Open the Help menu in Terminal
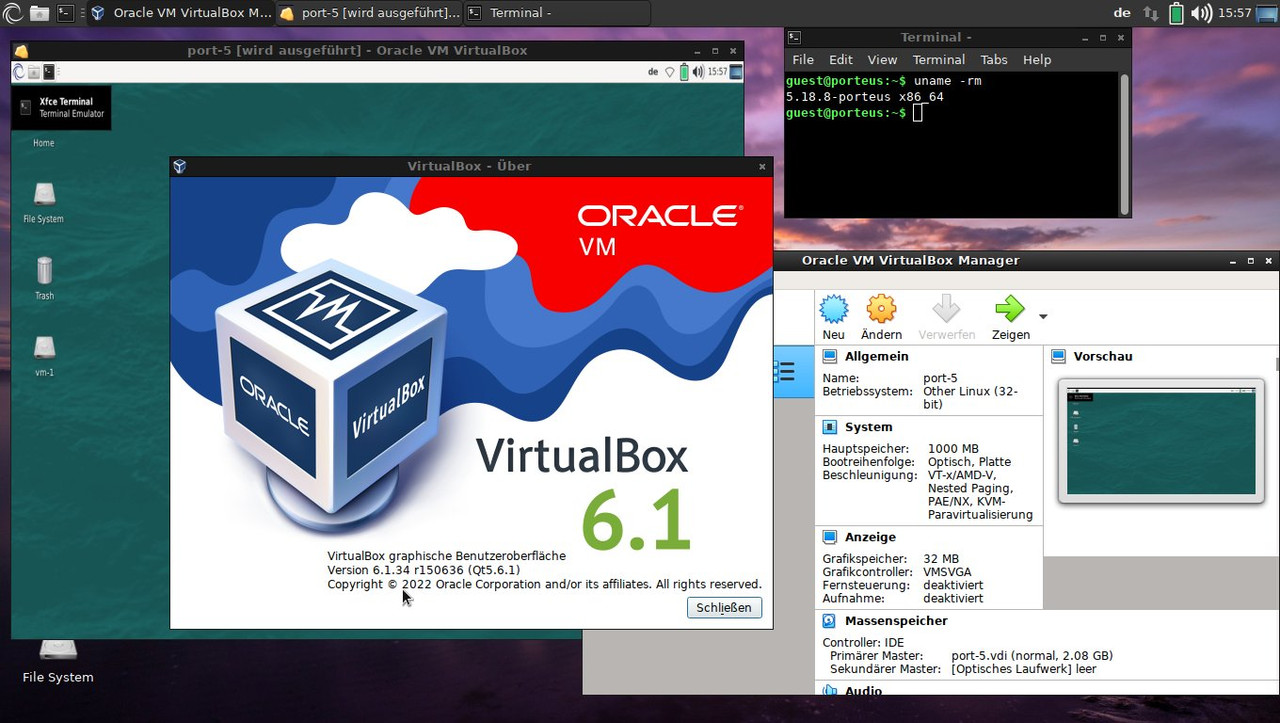The width and height of the screenshot is (1280, 723). click(1037, 60)
